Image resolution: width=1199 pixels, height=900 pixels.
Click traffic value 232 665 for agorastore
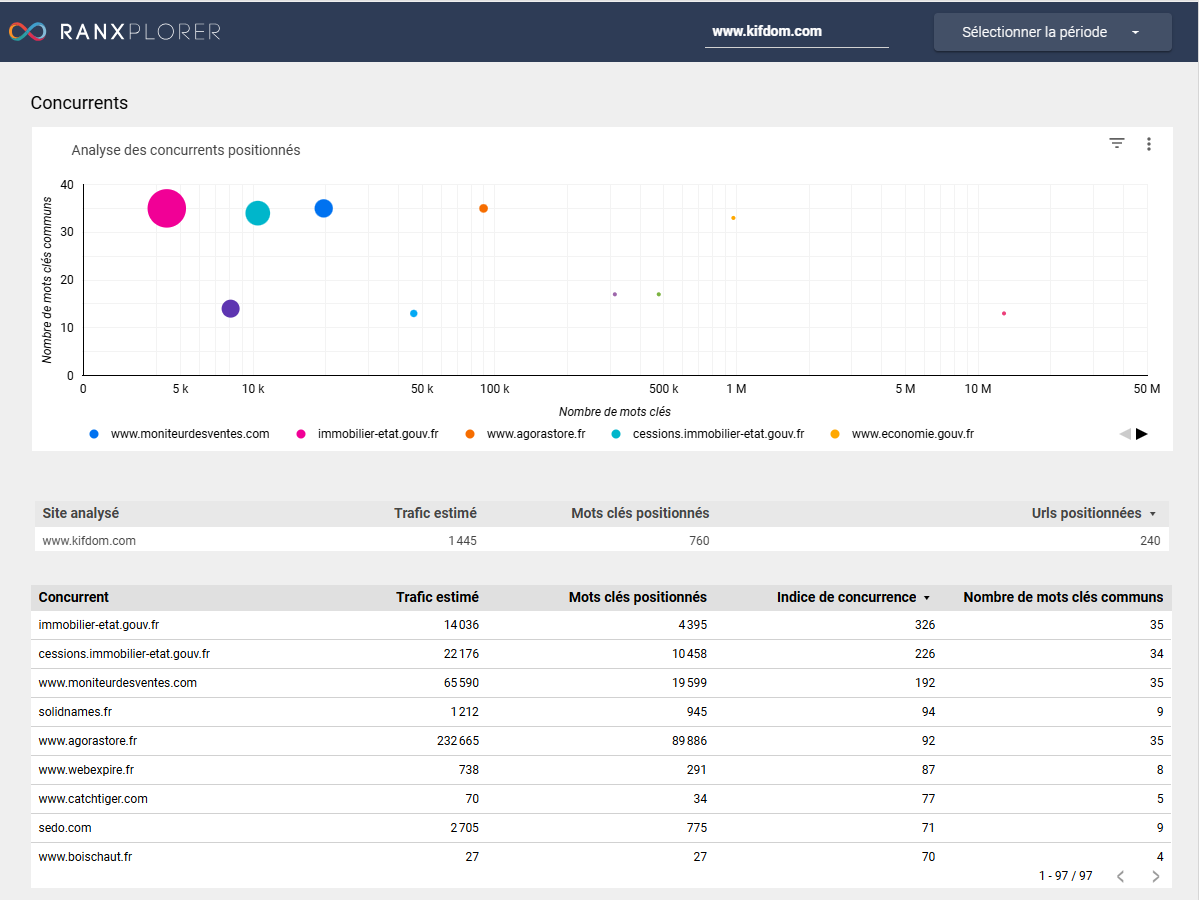tap(458, 741)
